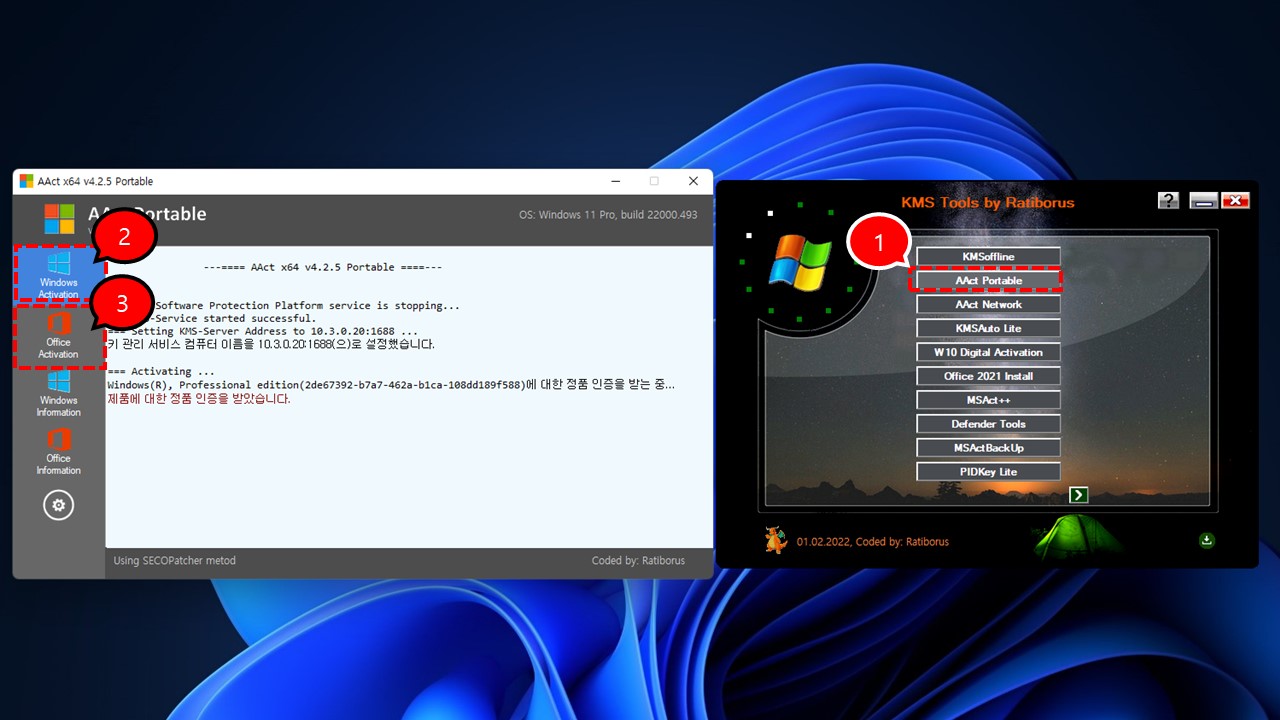Click the '=== Activating ...' log line
The image size is (1280, 720).
[x=161, y=372]
